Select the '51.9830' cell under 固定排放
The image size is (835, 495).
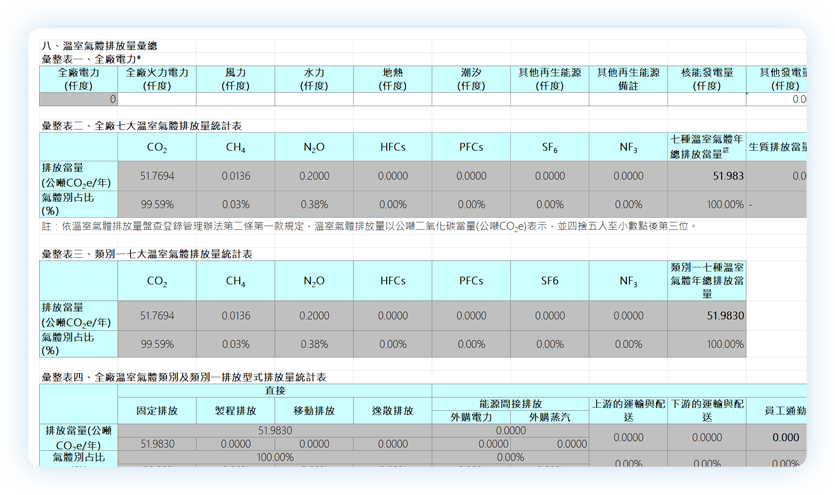click(157, 444)
